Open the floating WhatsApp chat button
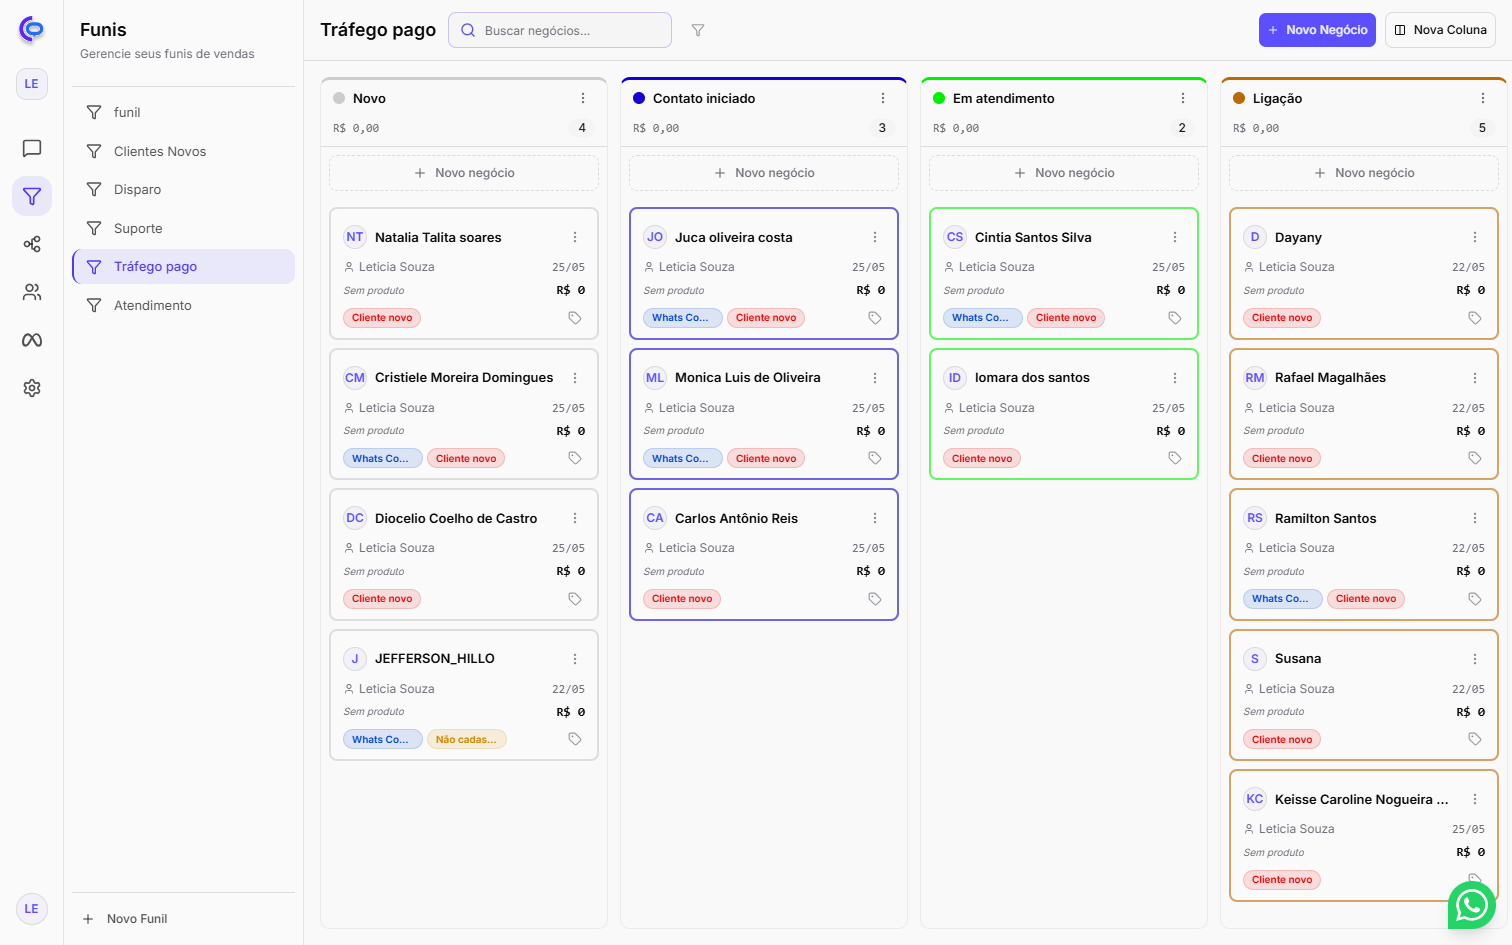The width and height of the screenshot is (1512, 945). pyautogui.click(x=1472, y=905)
